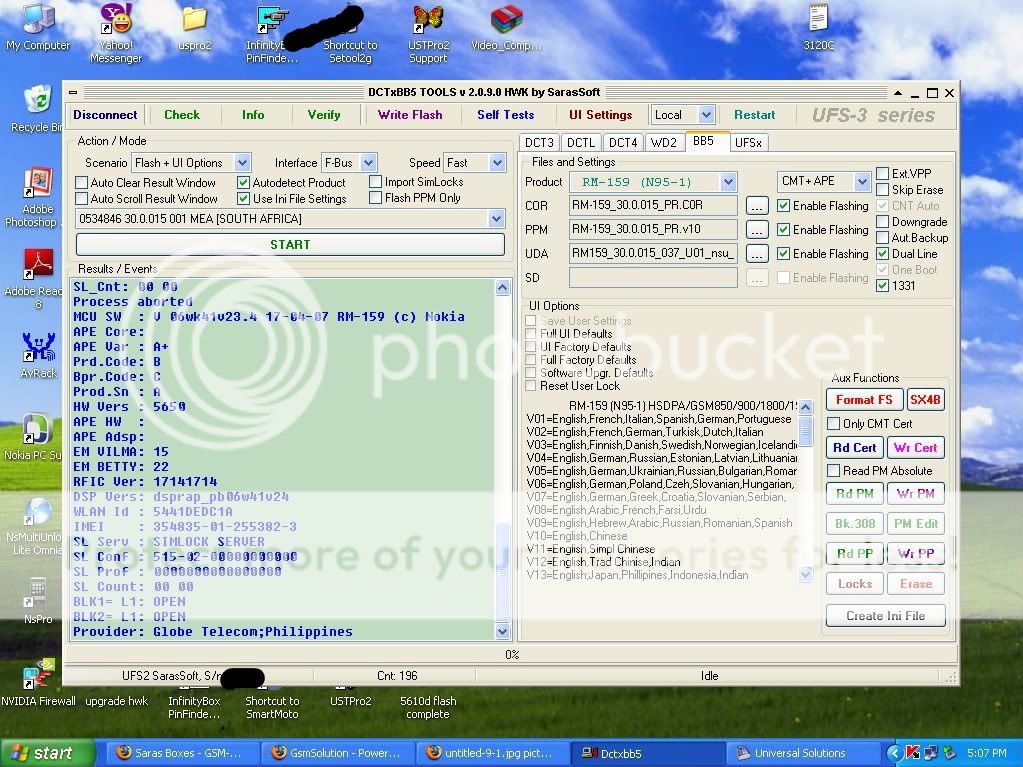
Task: Click Results window scroll down arrow
Action: 502,631
